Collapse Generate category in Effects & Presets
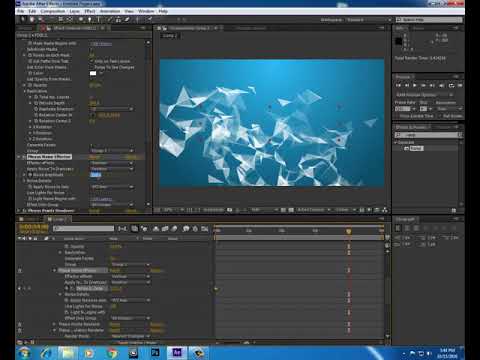This screenshot has height=360, width=480. [396, 142]
